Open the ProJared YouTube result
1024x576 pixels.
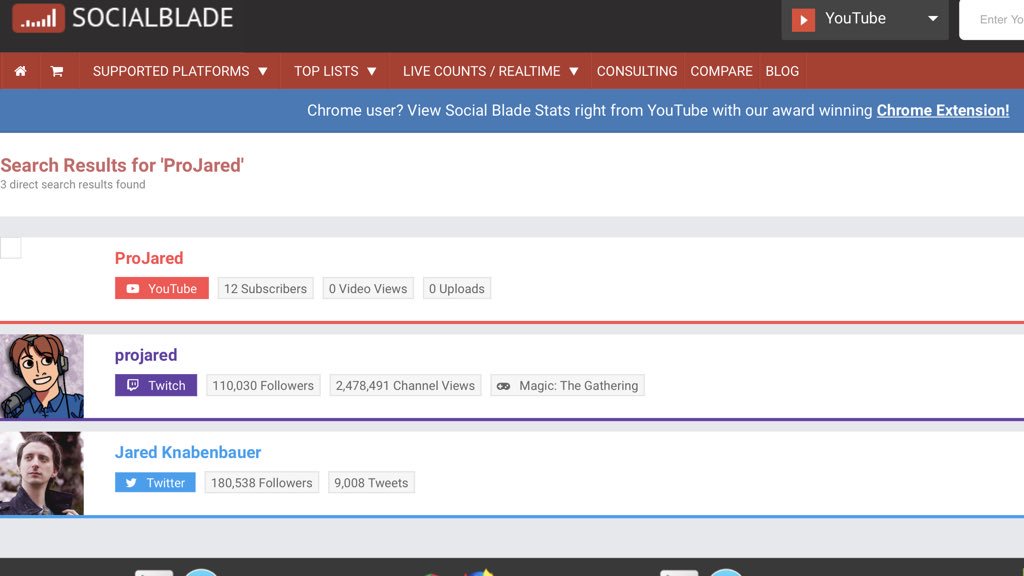click(149, 258)
